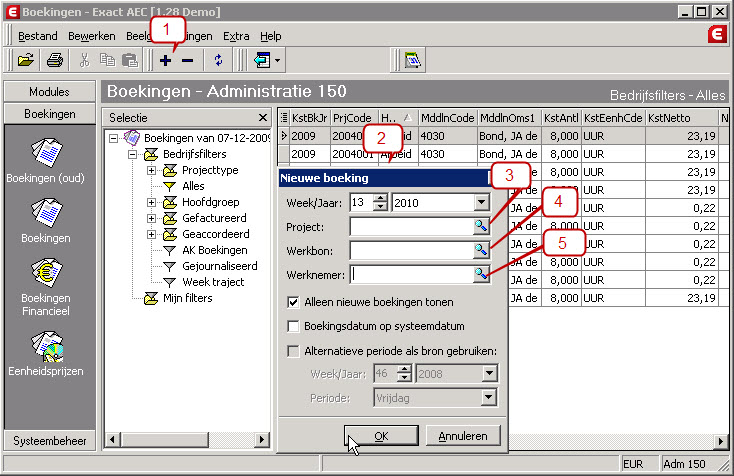Sort by KstNetto column header
The height and width of the screenshot is (476, 734).
pos(681,118)
